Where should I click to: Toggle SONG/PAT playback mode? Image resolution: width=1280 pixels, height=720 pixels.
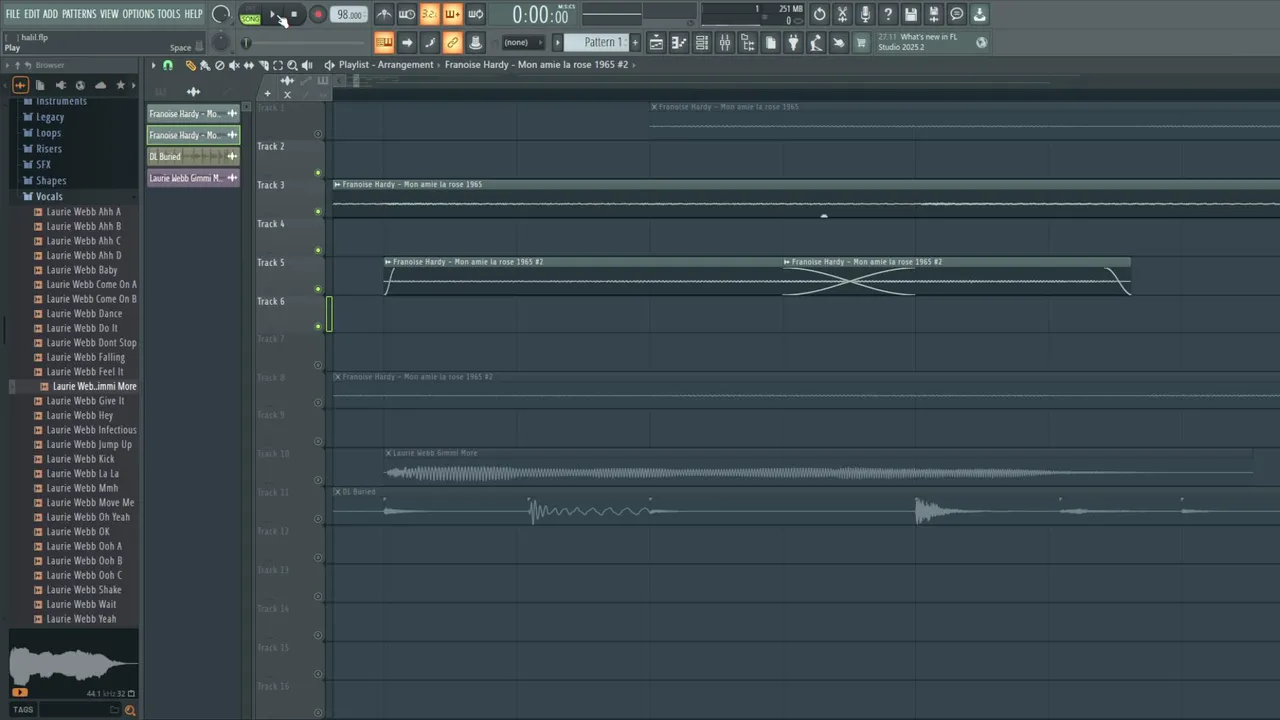tap(250, 14)
